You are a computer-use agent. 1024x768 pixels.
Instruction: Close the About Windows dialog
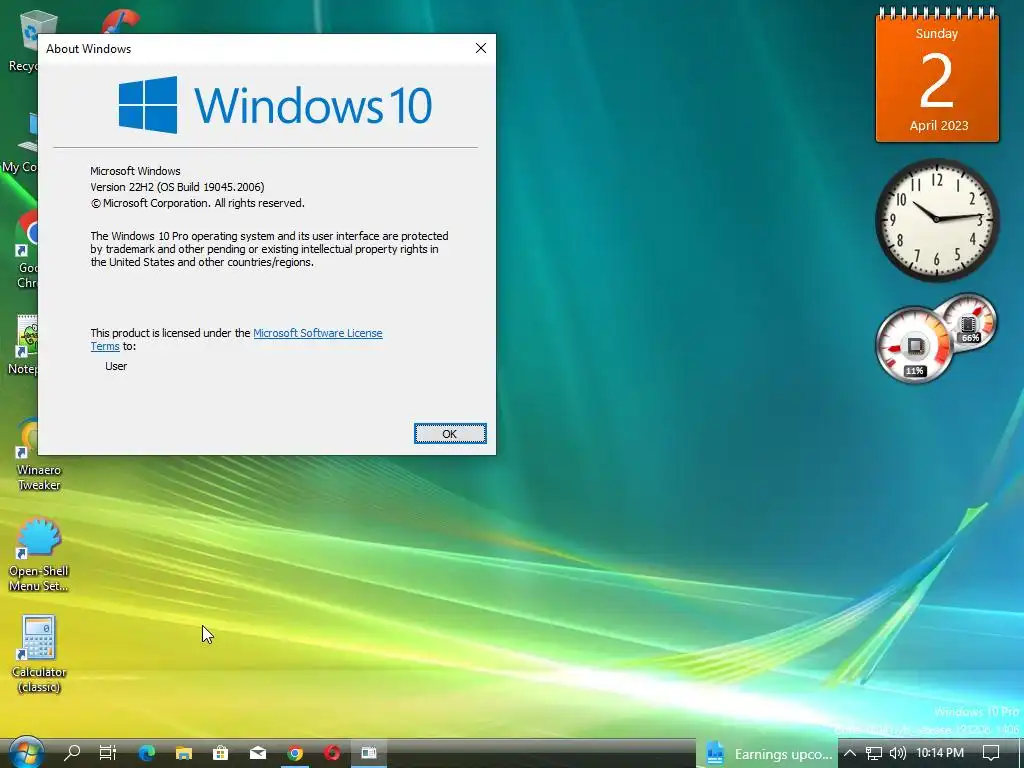(481, 48)
